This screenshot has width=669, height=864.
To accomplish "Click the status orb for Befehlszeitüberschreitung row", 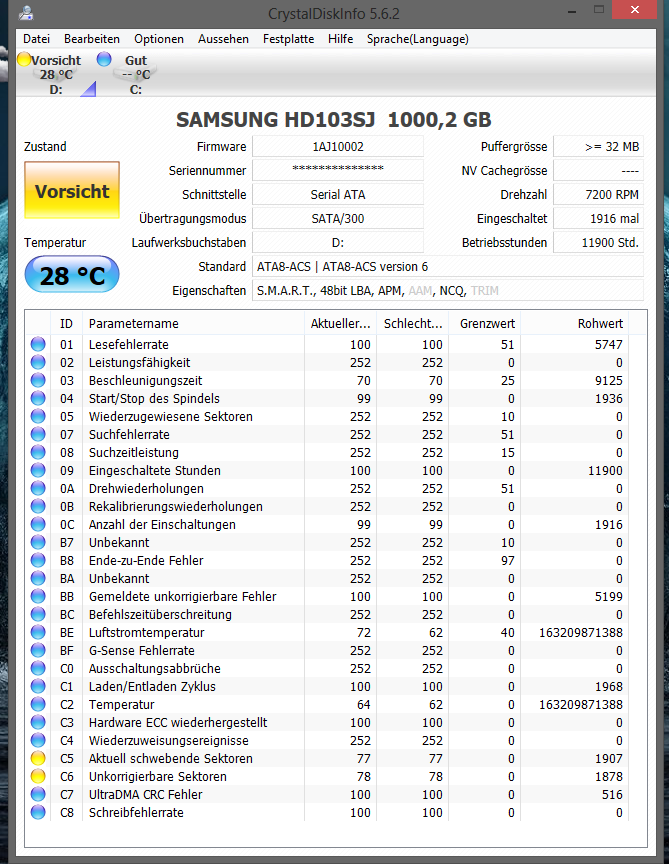I will pyautogui.click(x=38, y=614).
